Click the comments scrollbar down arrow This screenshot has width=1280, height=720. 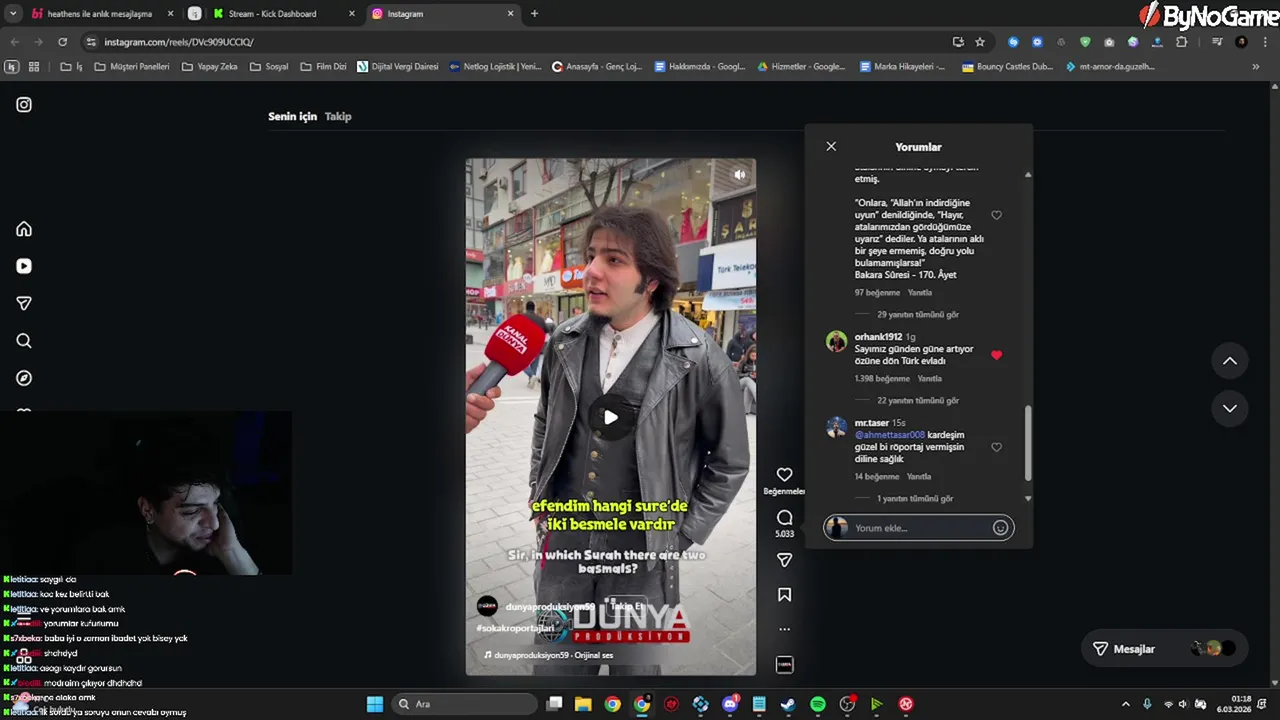pyautogui.click(x=1028, y=498)
